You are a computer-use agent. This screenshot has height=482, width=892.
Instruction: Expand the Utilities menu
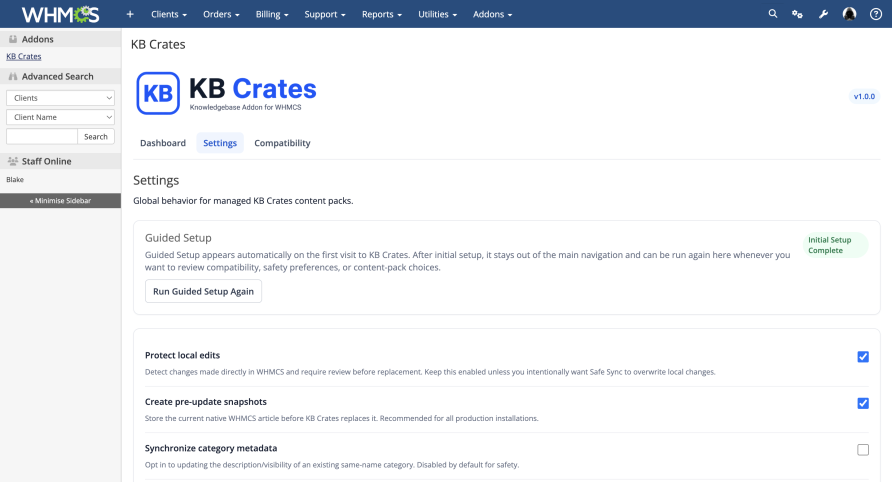[x=437, y=14]
